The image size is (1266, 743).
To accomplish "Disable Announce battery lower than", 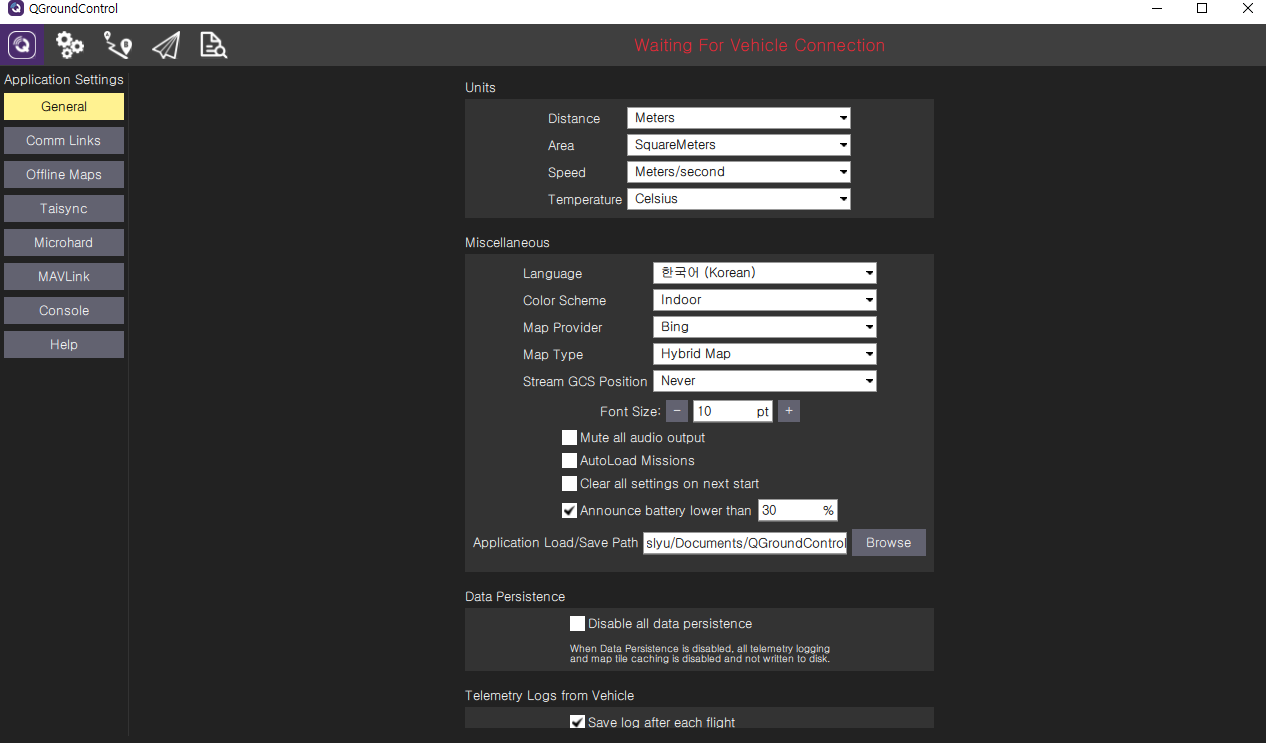I will coord(569,510).
